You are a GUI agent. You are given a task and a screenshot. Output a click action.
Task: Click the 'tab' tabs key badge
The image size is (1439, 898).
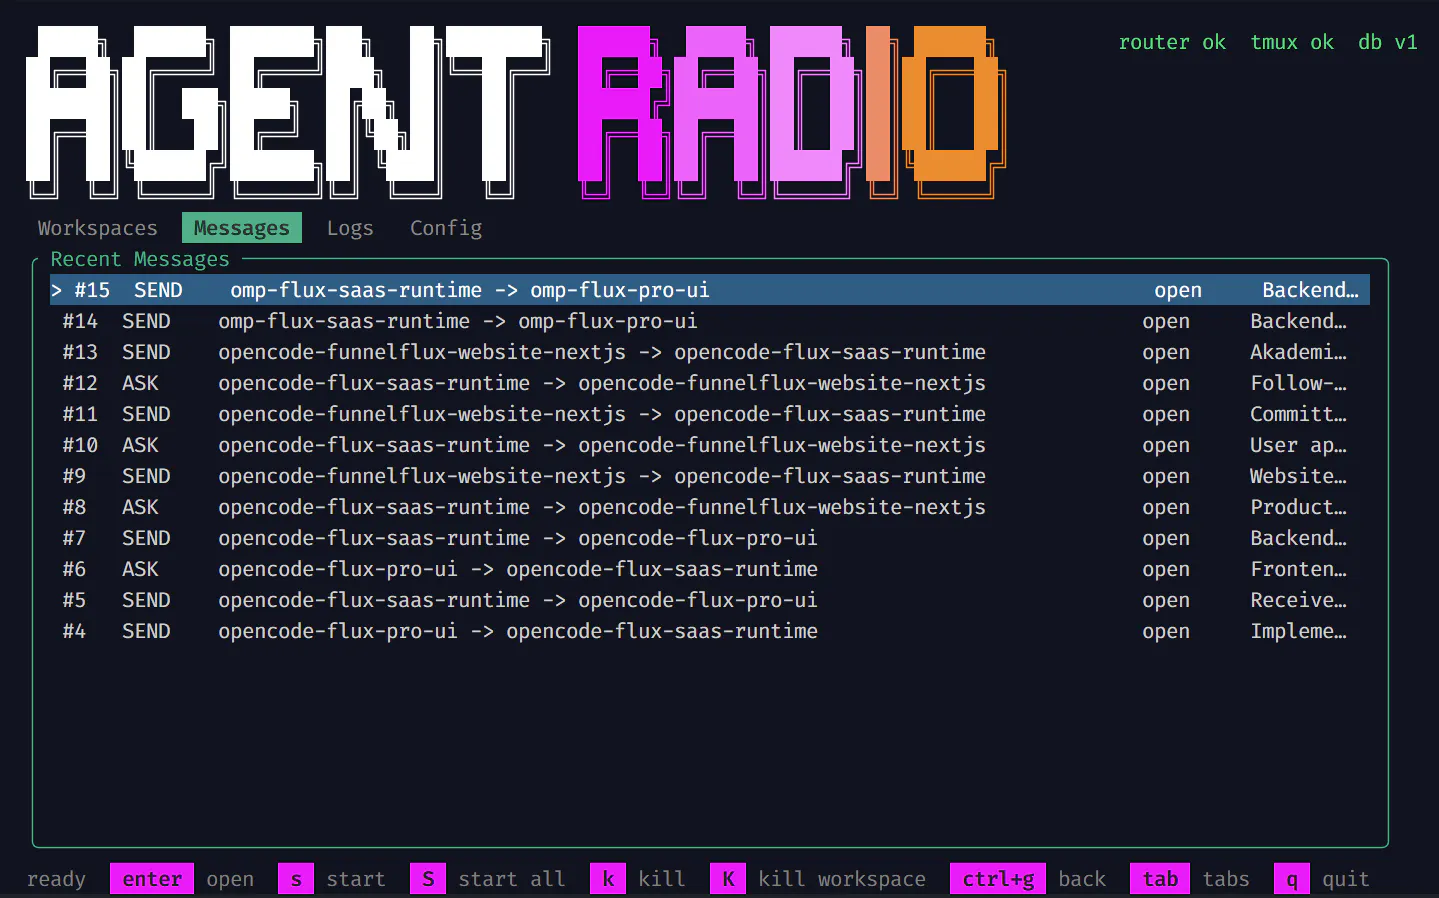(1160, 879)
